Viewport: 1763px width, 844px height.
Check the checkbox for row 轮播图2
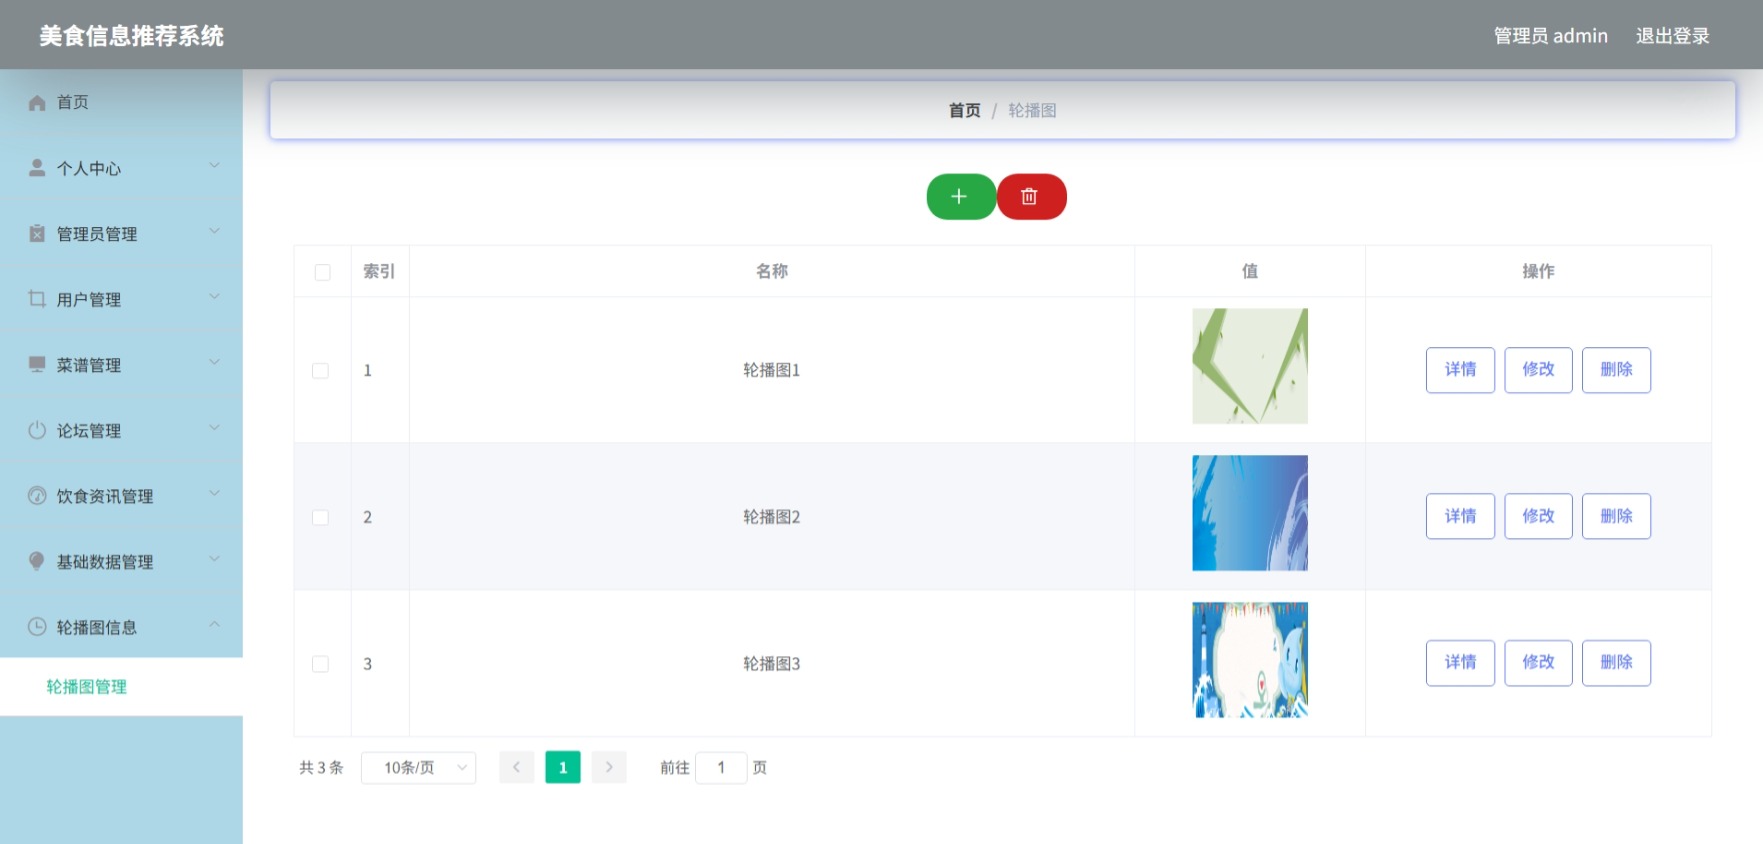(320, 517)
